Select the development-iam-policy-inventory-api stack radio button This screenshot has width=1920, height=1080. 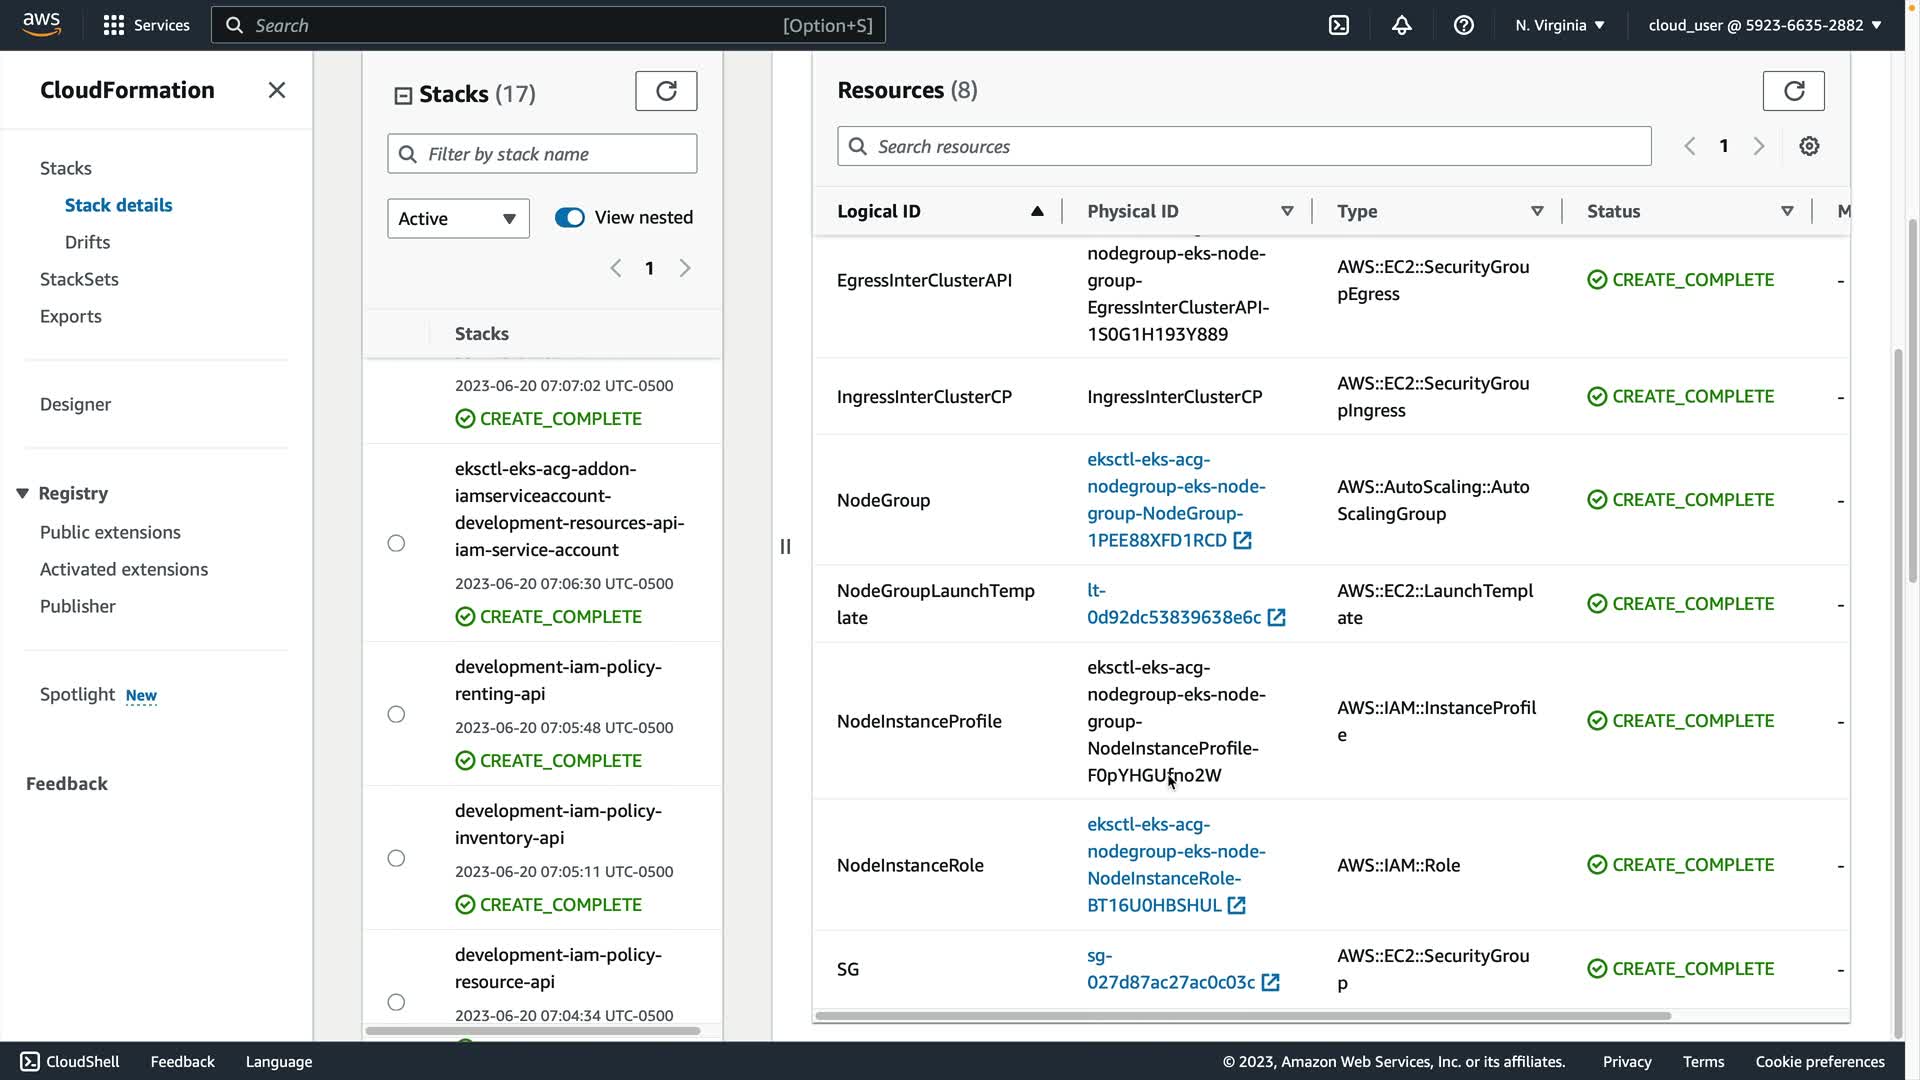coord(396,858)
